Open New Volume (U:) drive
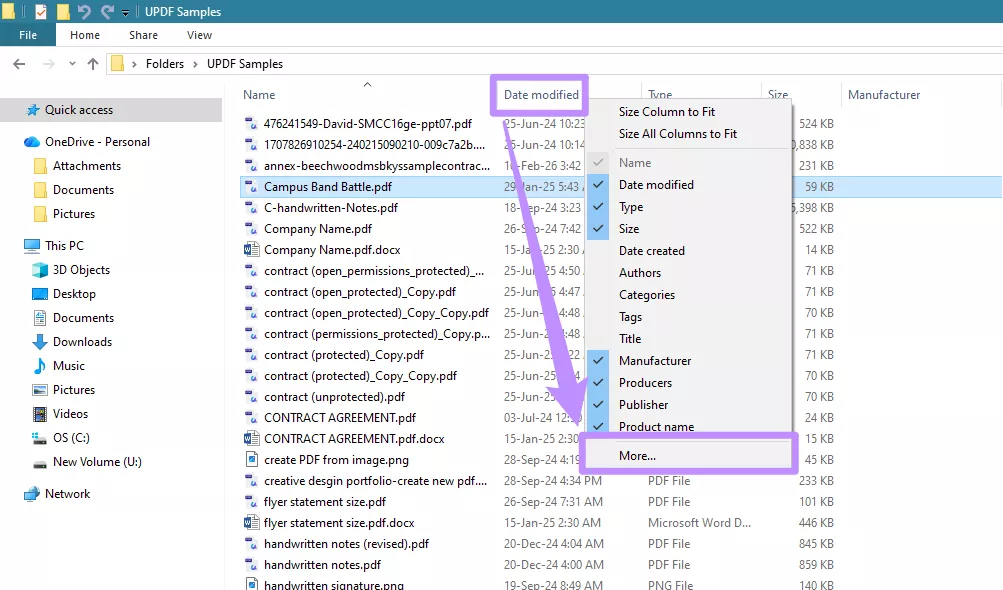 click(87, 462)
